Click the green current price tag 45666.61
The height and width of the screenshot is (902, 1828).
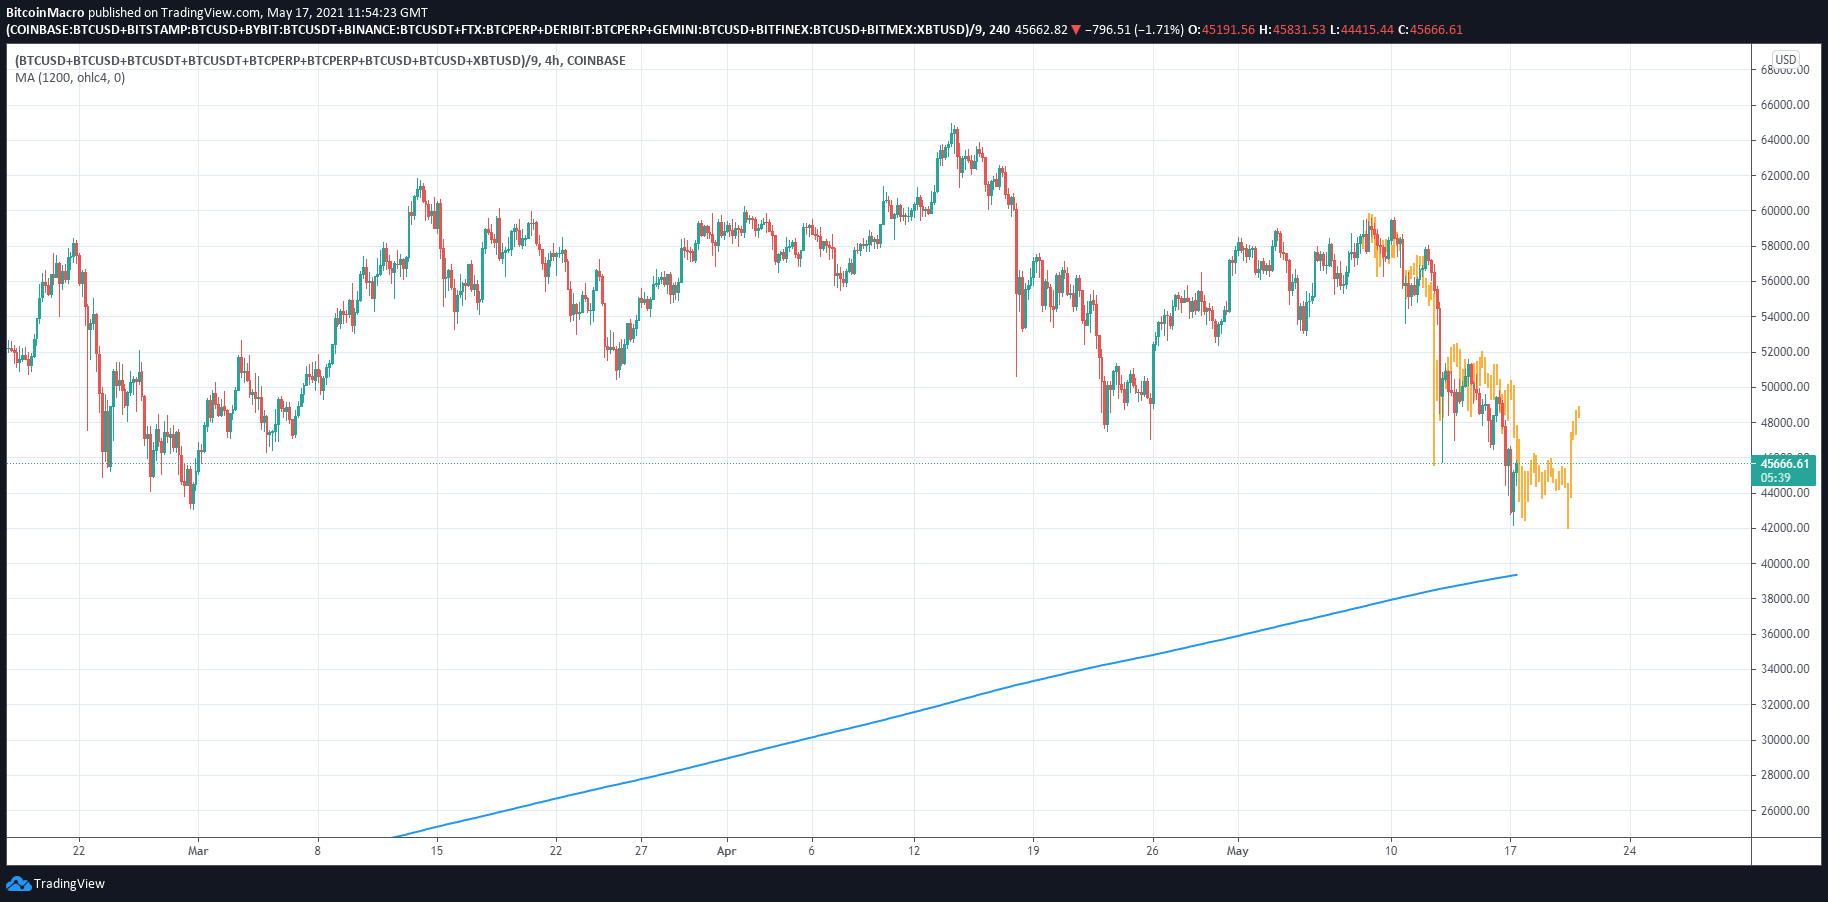[1784, 463]
